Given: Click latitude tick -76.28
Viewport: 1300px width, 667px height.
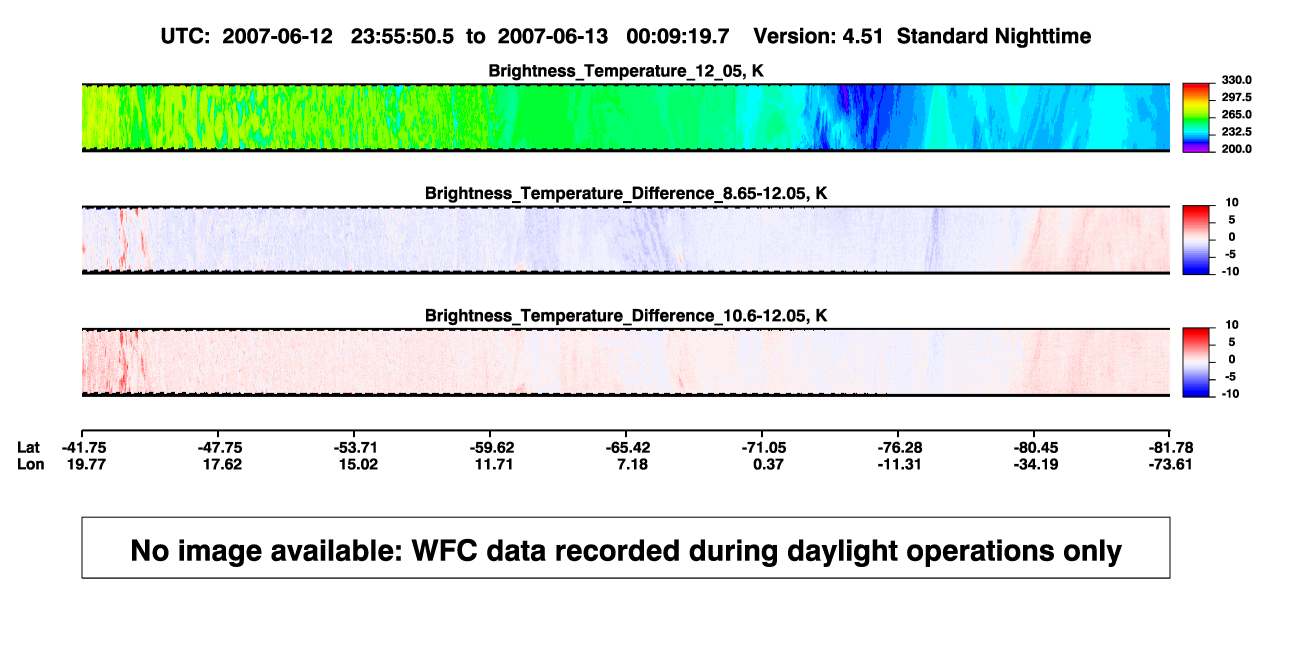Looking at the screenshot, I should tap(898, 447).
